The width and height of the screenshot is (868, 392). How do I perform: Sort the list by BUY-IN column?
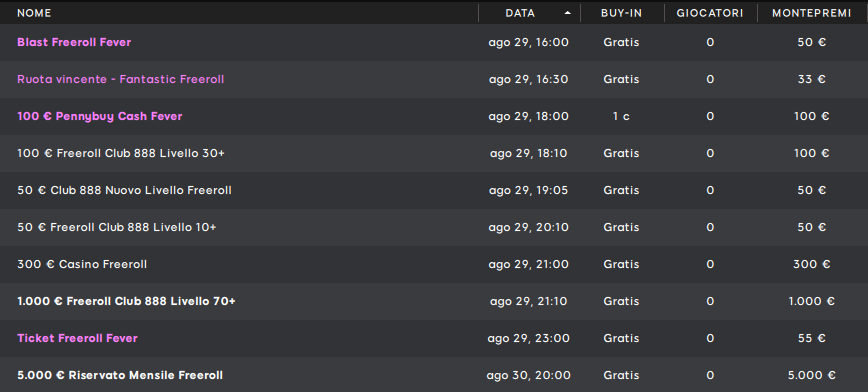(x=622, y=13)
